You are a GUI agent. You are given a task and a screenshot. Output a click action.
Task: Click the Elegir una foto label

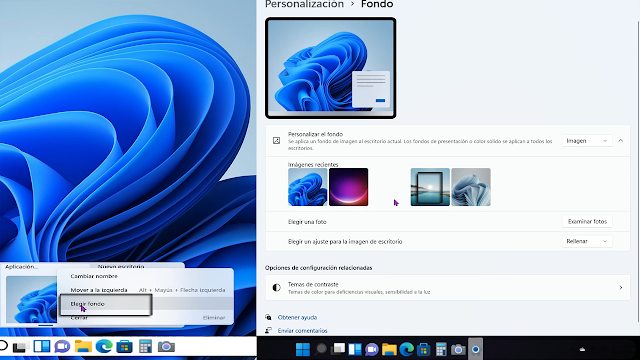point(307,222)
